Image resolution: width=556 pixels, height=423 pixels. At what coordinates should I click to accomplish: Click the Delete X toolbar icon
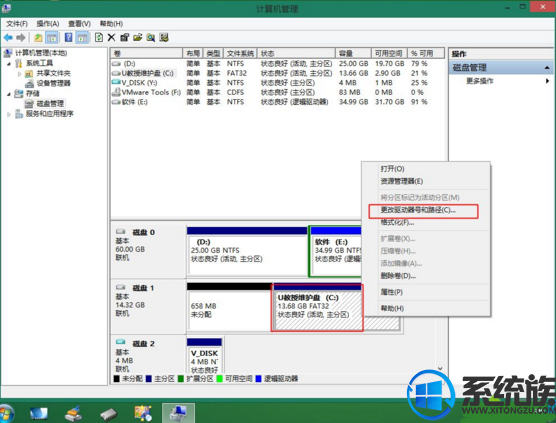[111, 37]
